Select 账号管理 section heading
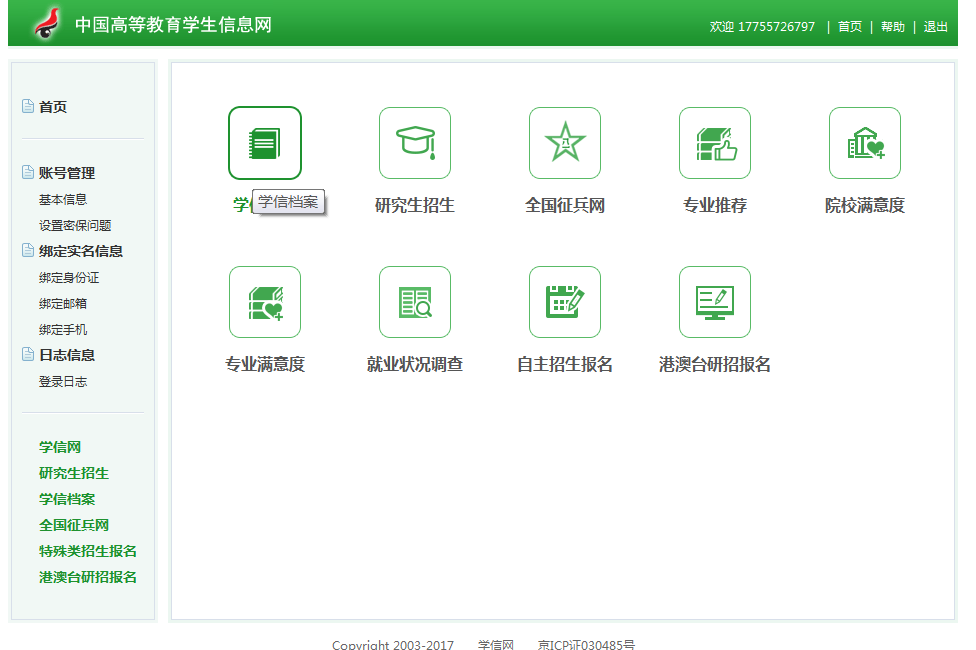 [67, 173]
